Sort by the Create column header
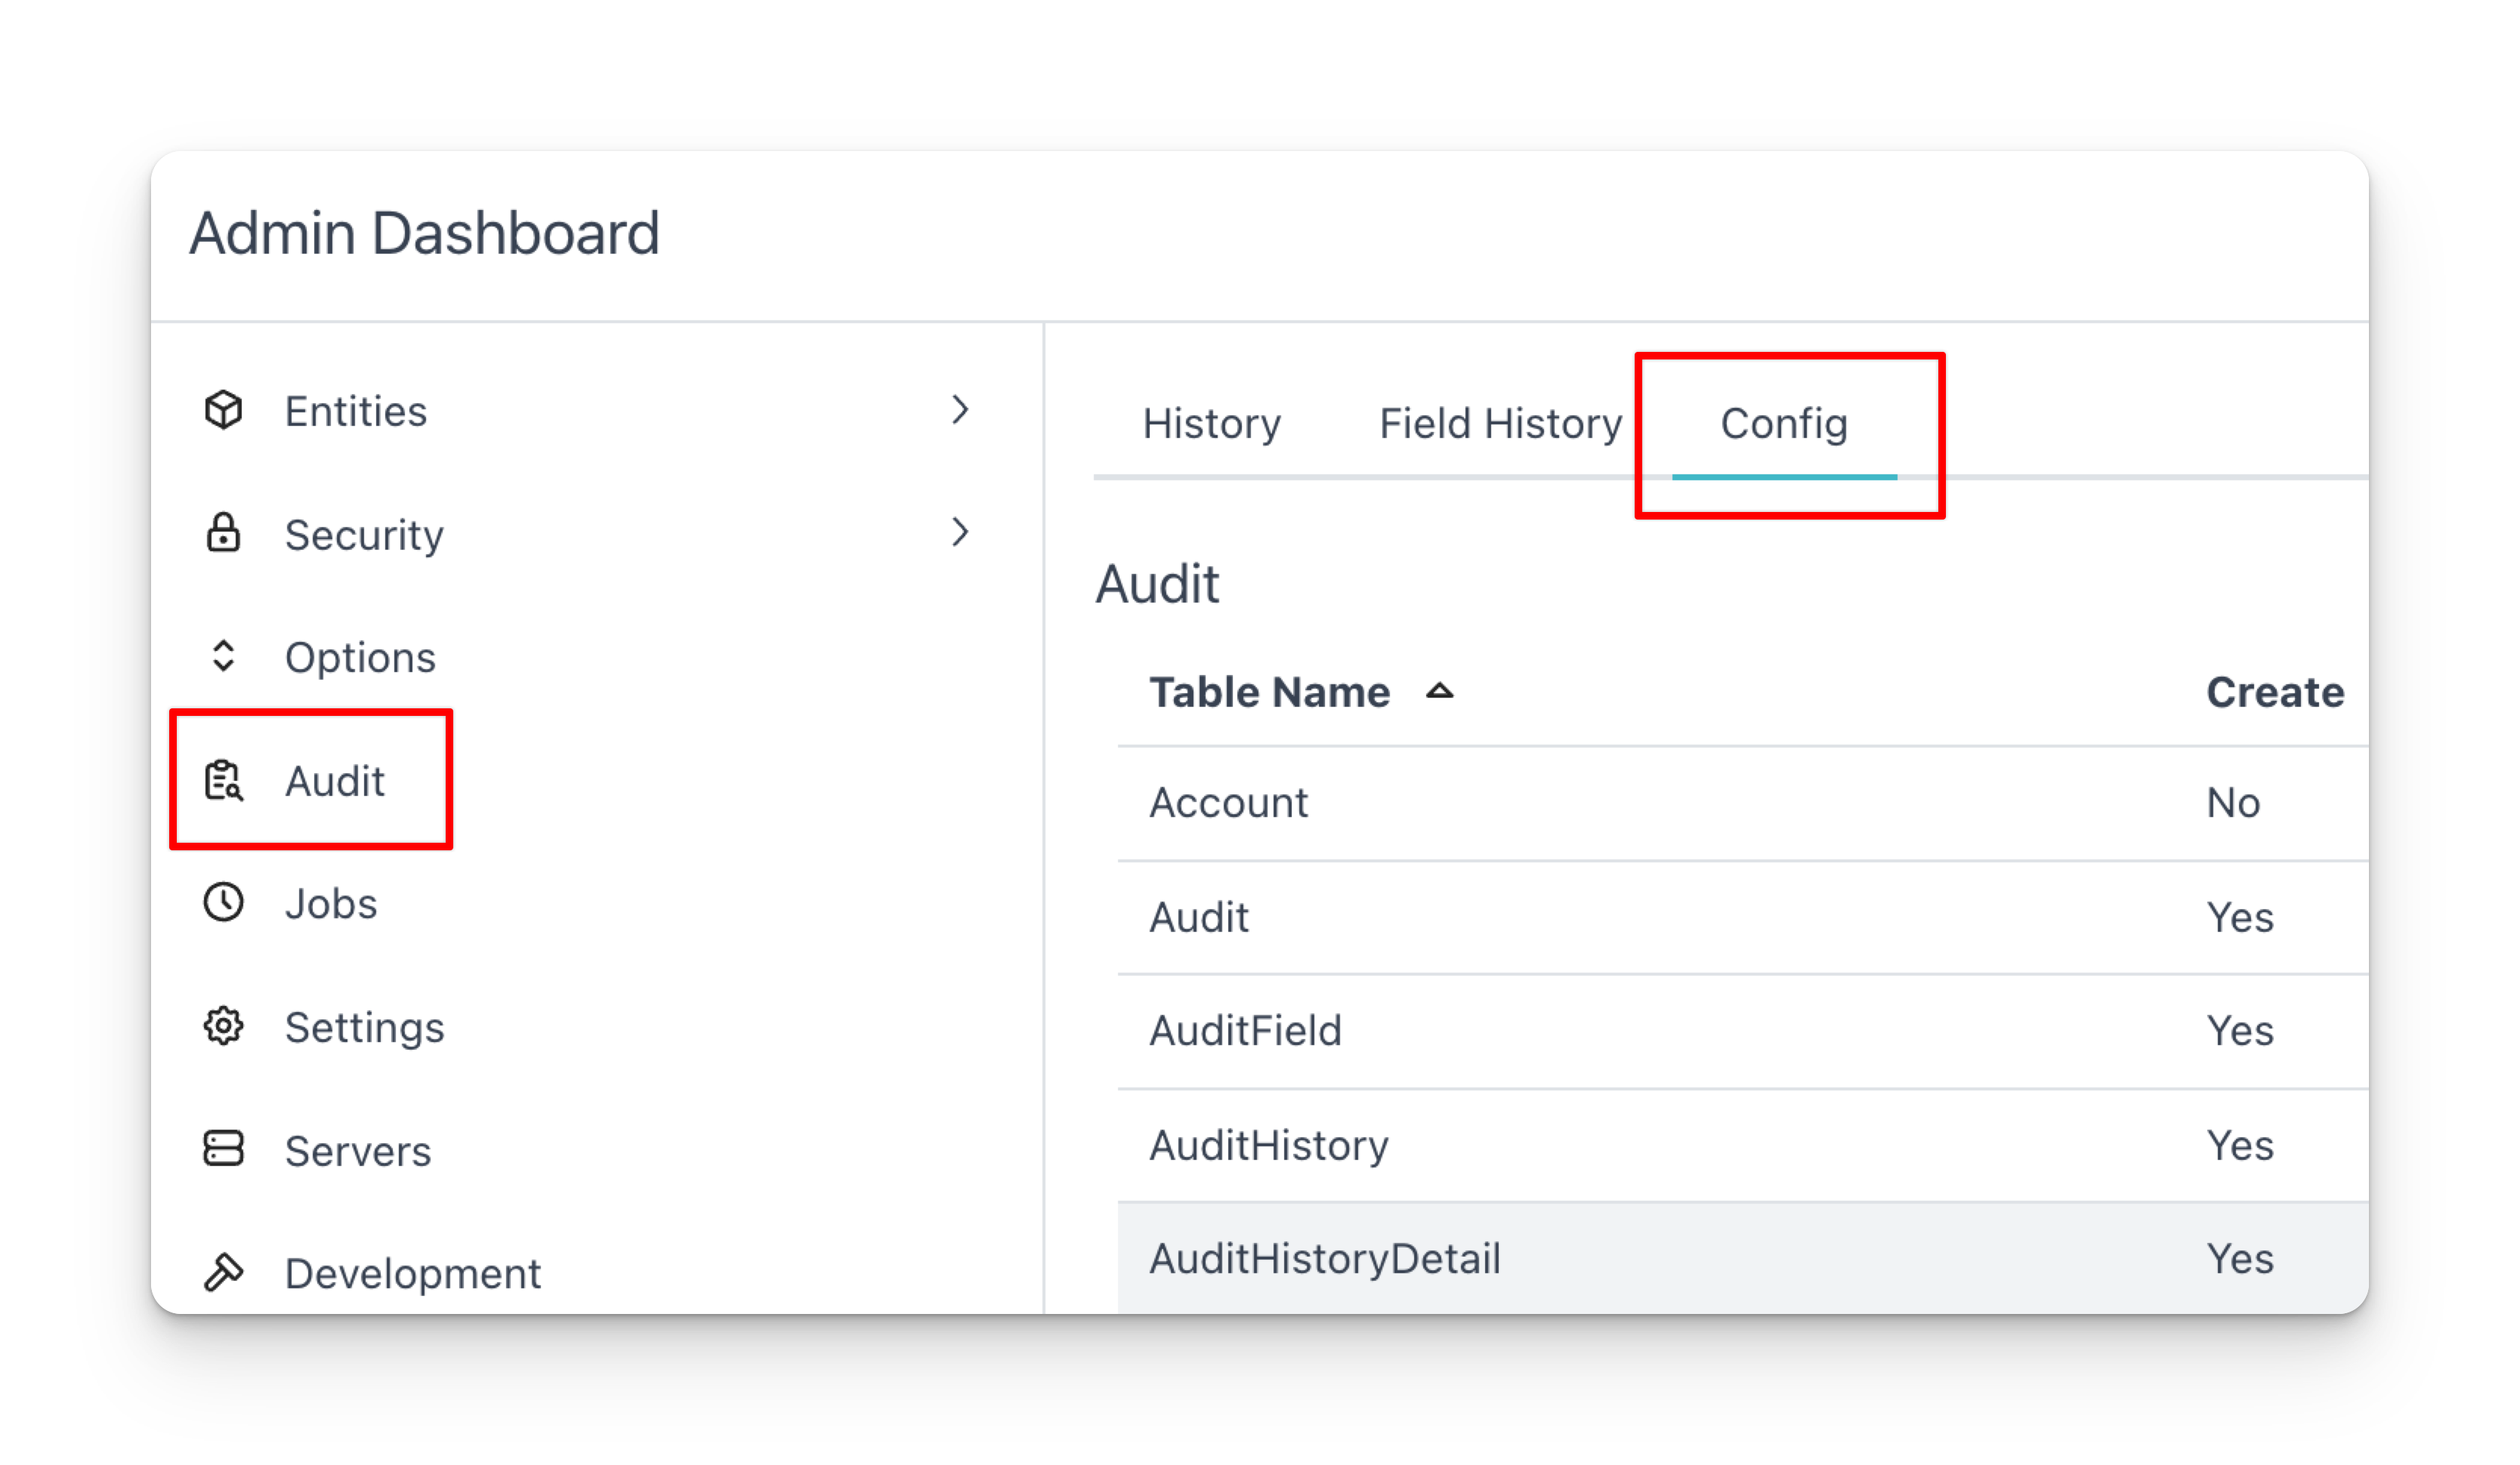This screenshot has height=1465, width=2520. 2275,692
